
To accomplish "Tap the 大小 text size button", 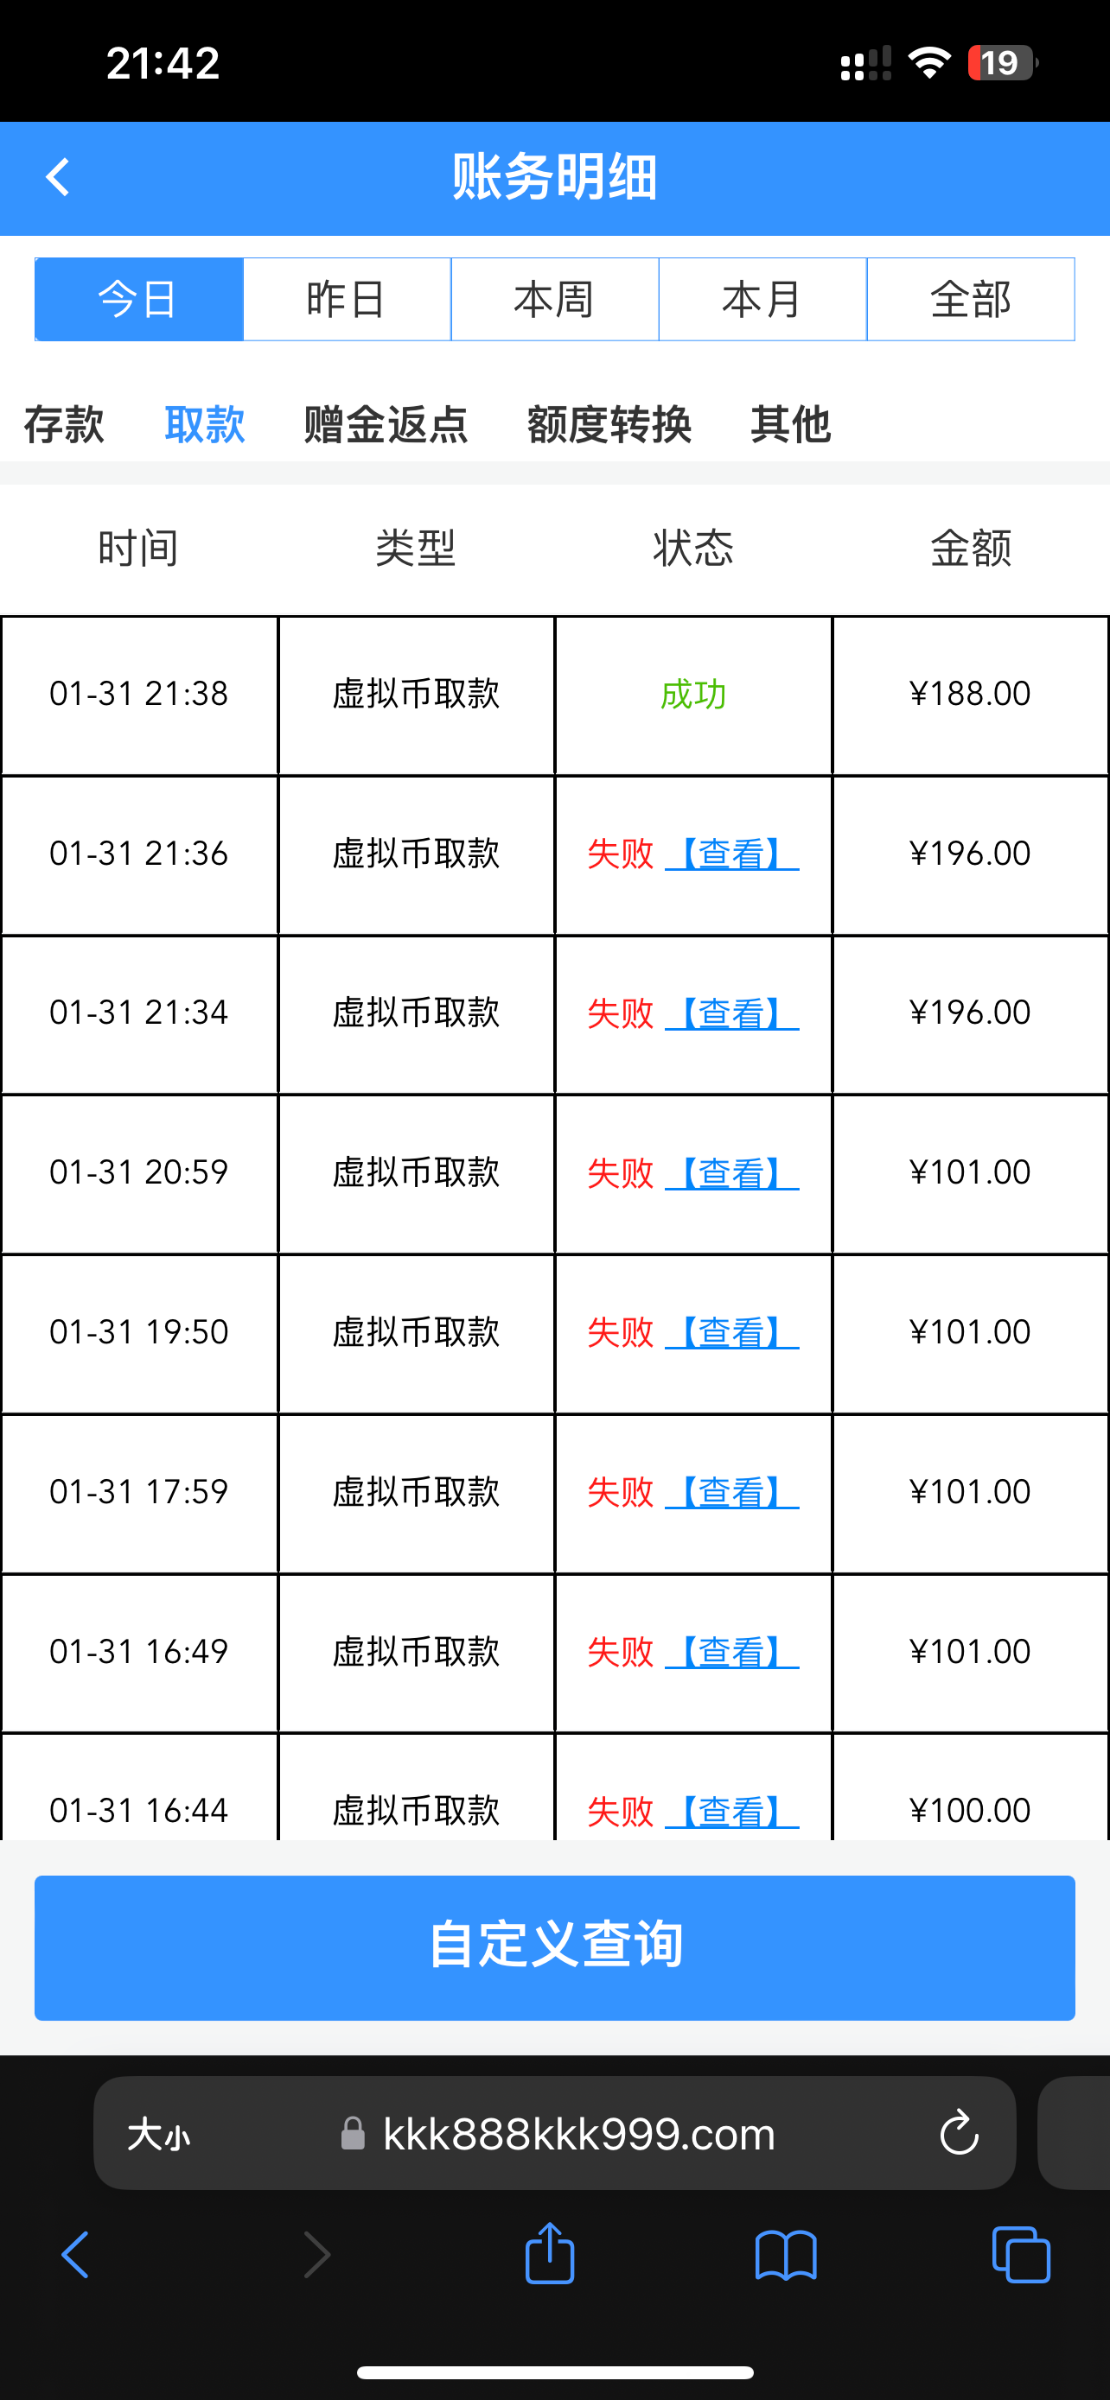I will click(x=158, y=2135).
